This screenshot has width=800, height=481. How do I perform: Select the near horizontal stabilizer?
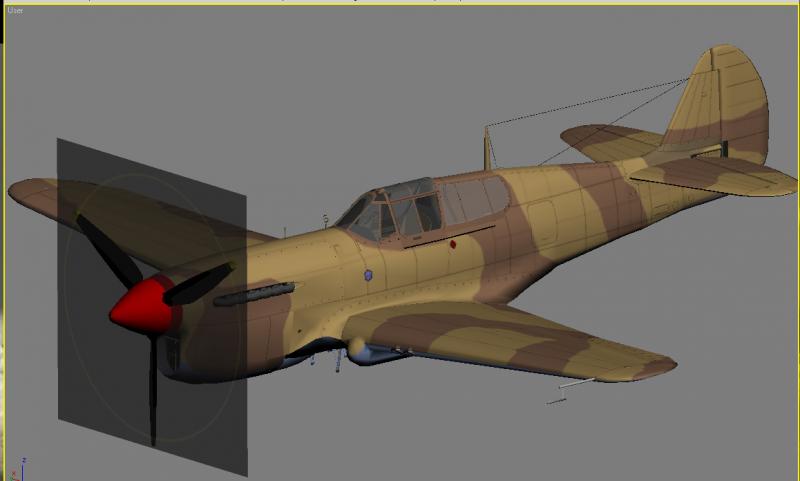[712, 176]
